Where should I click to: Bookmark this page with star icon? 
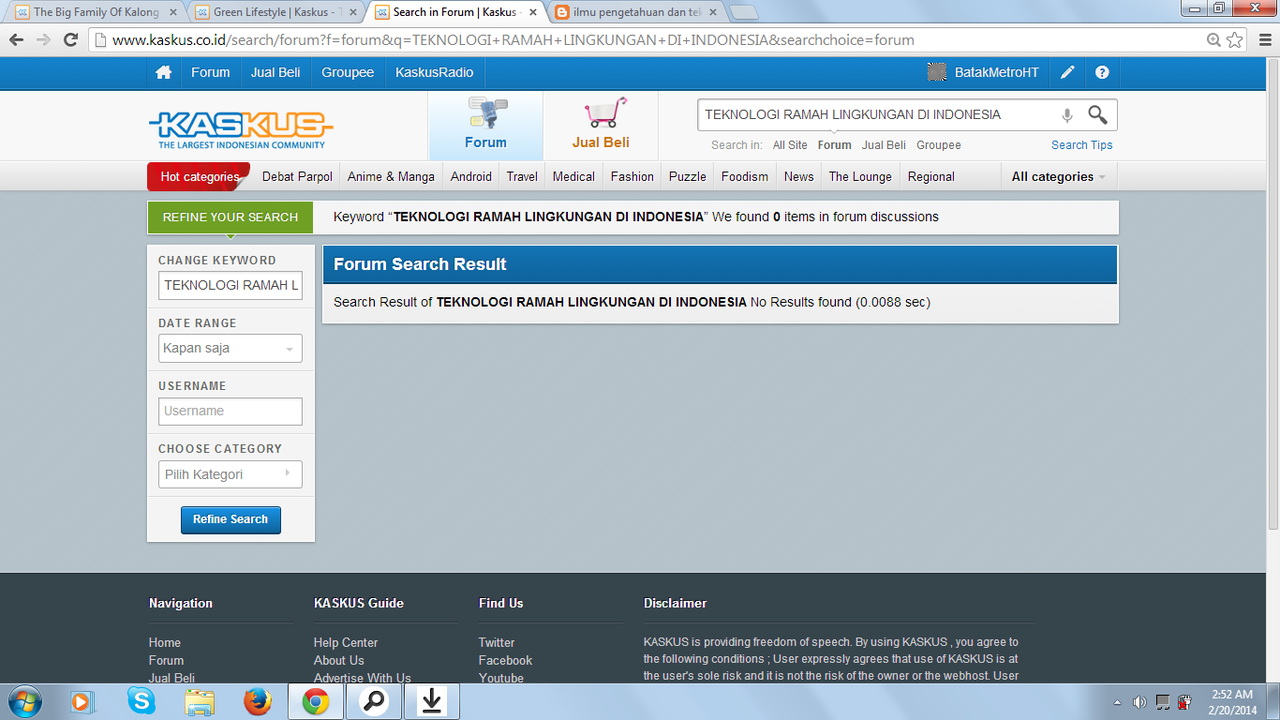(x=1235, y=40)
